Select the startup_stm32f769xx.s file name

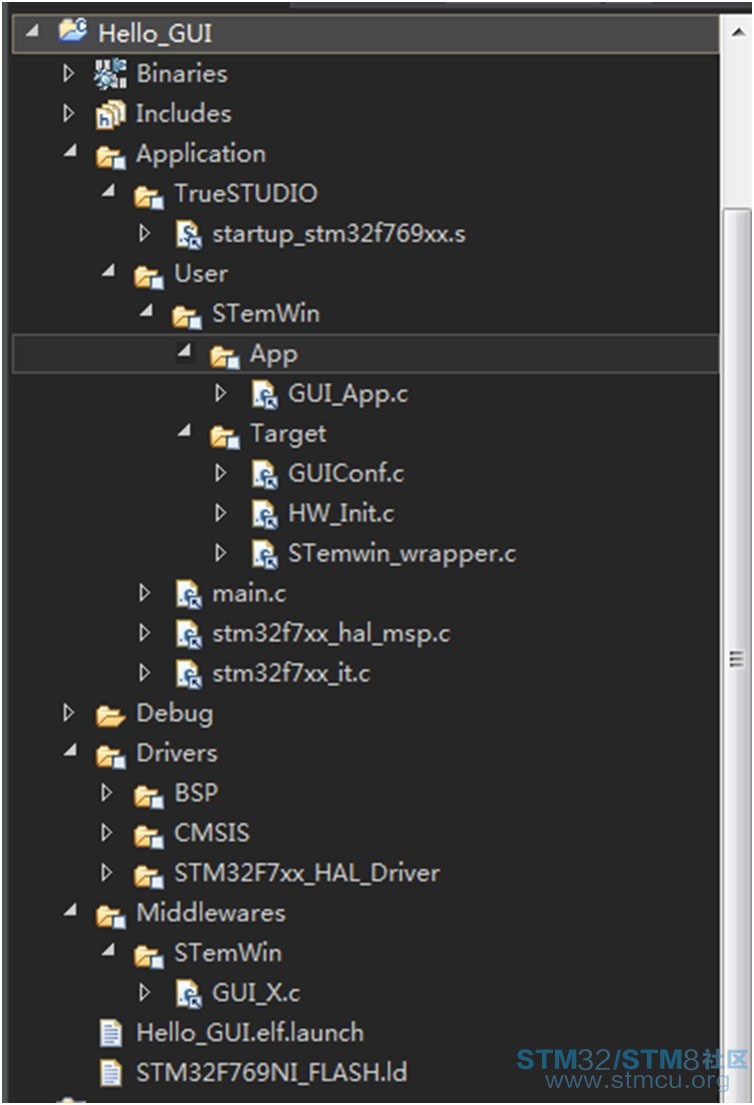tap(339, 234)
